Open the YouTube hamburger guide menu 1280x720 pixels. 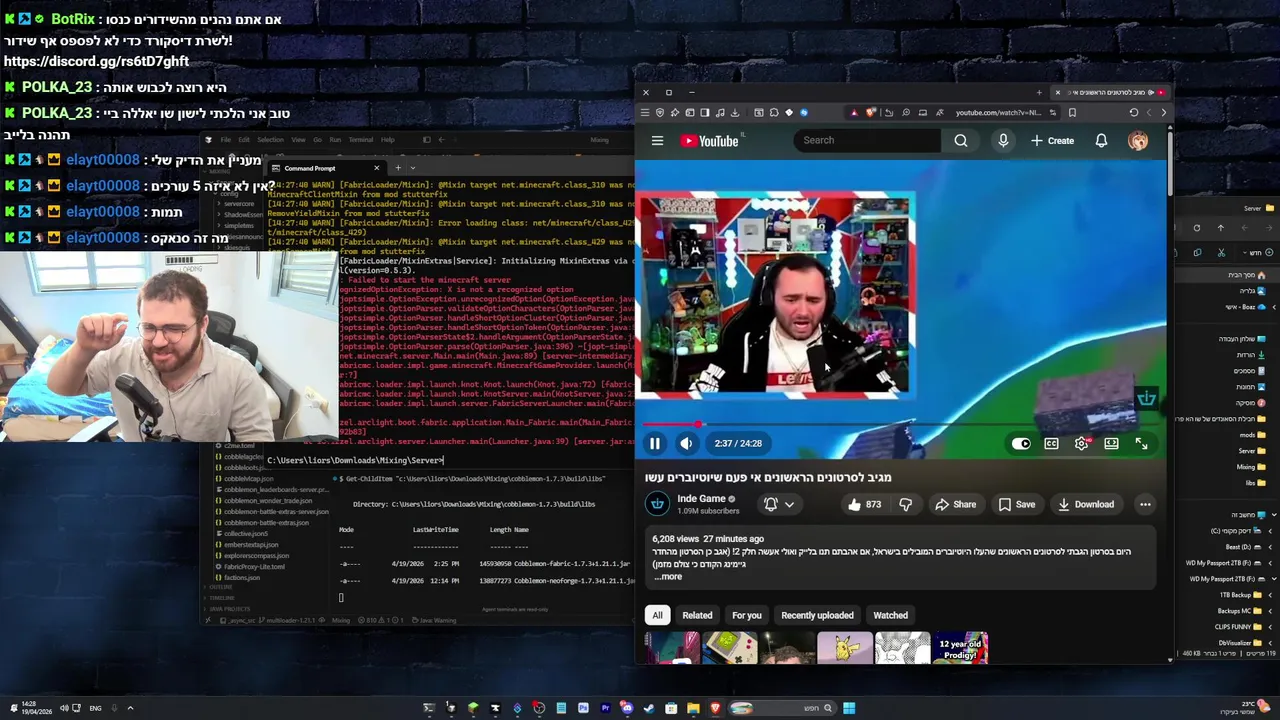tap(657, 141)
